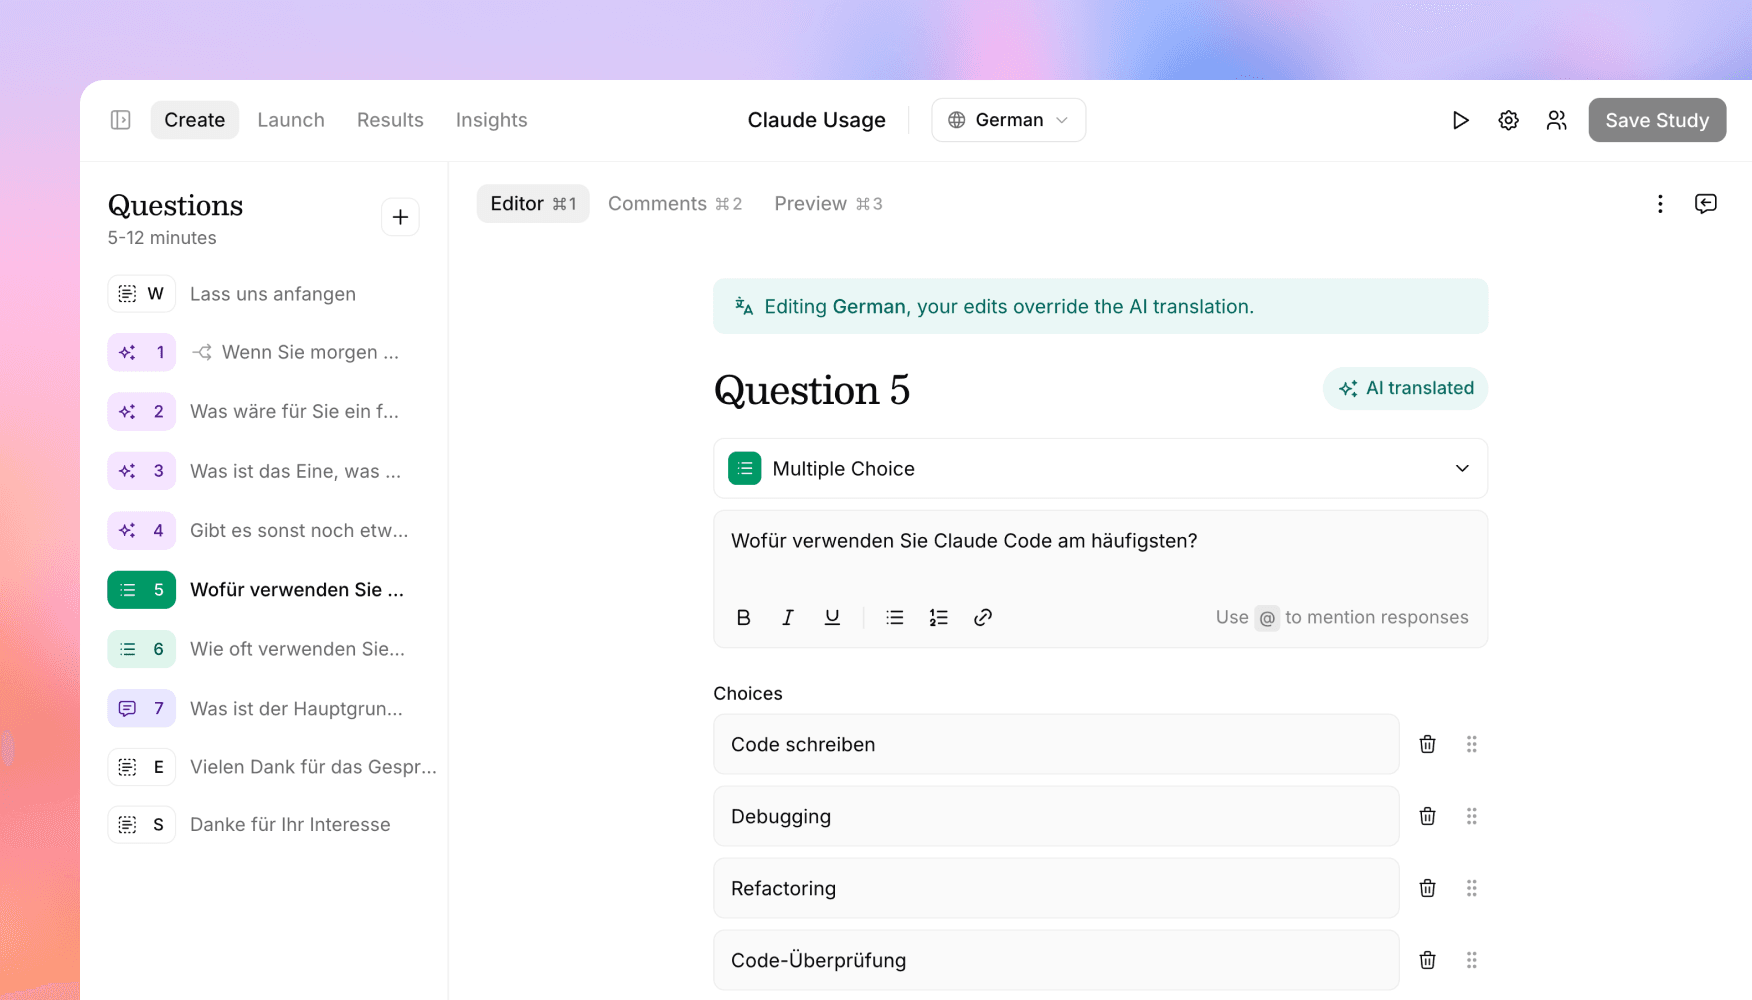1752x1000 pixels.
Task: Click the 'Choices' section label
Action: click(748, 694)
